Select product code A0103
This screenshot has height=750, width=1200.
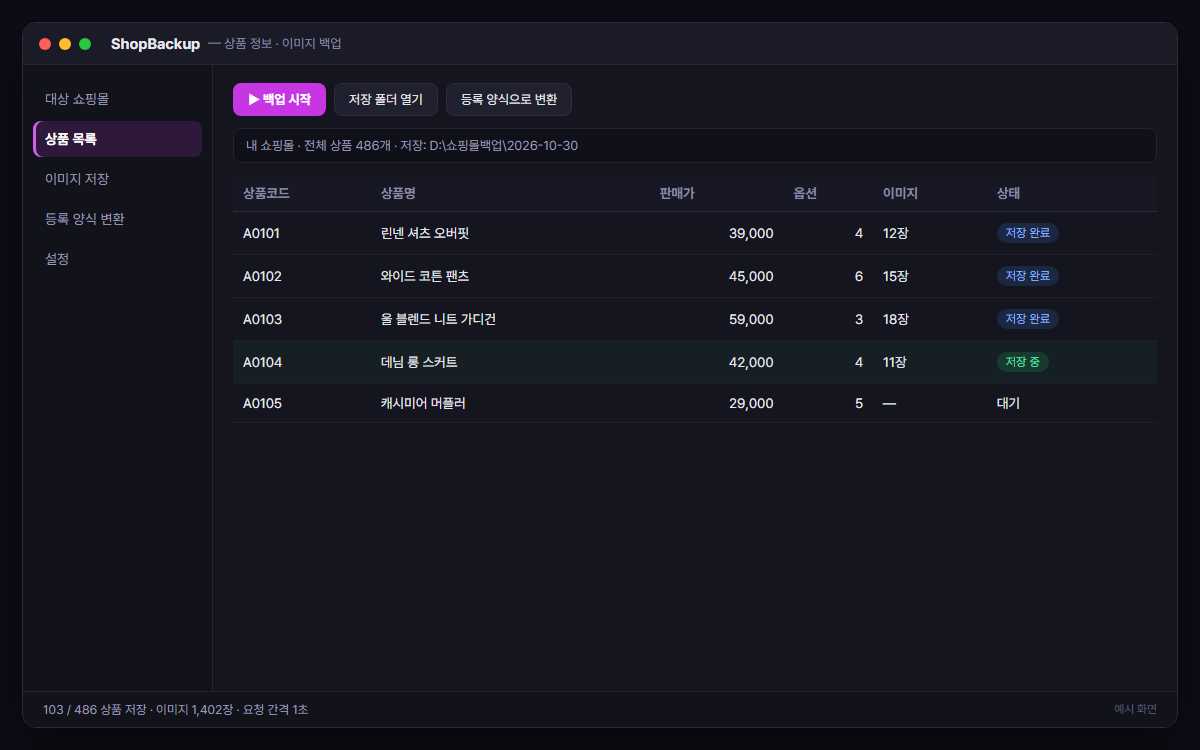pyautogui.click(x=262, y=319)
